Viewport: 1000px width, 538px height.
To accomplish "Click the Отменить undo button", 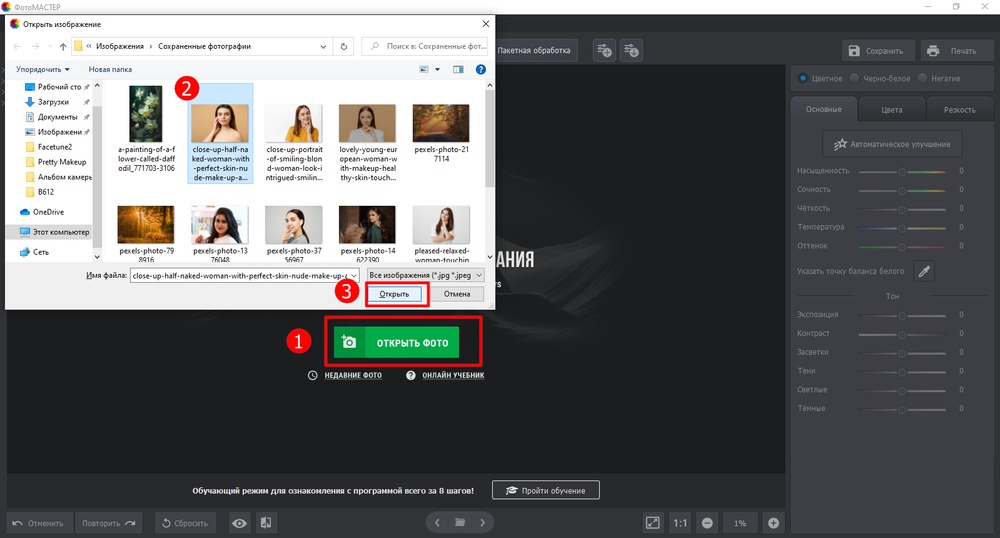I will click(x=38, y=523).
